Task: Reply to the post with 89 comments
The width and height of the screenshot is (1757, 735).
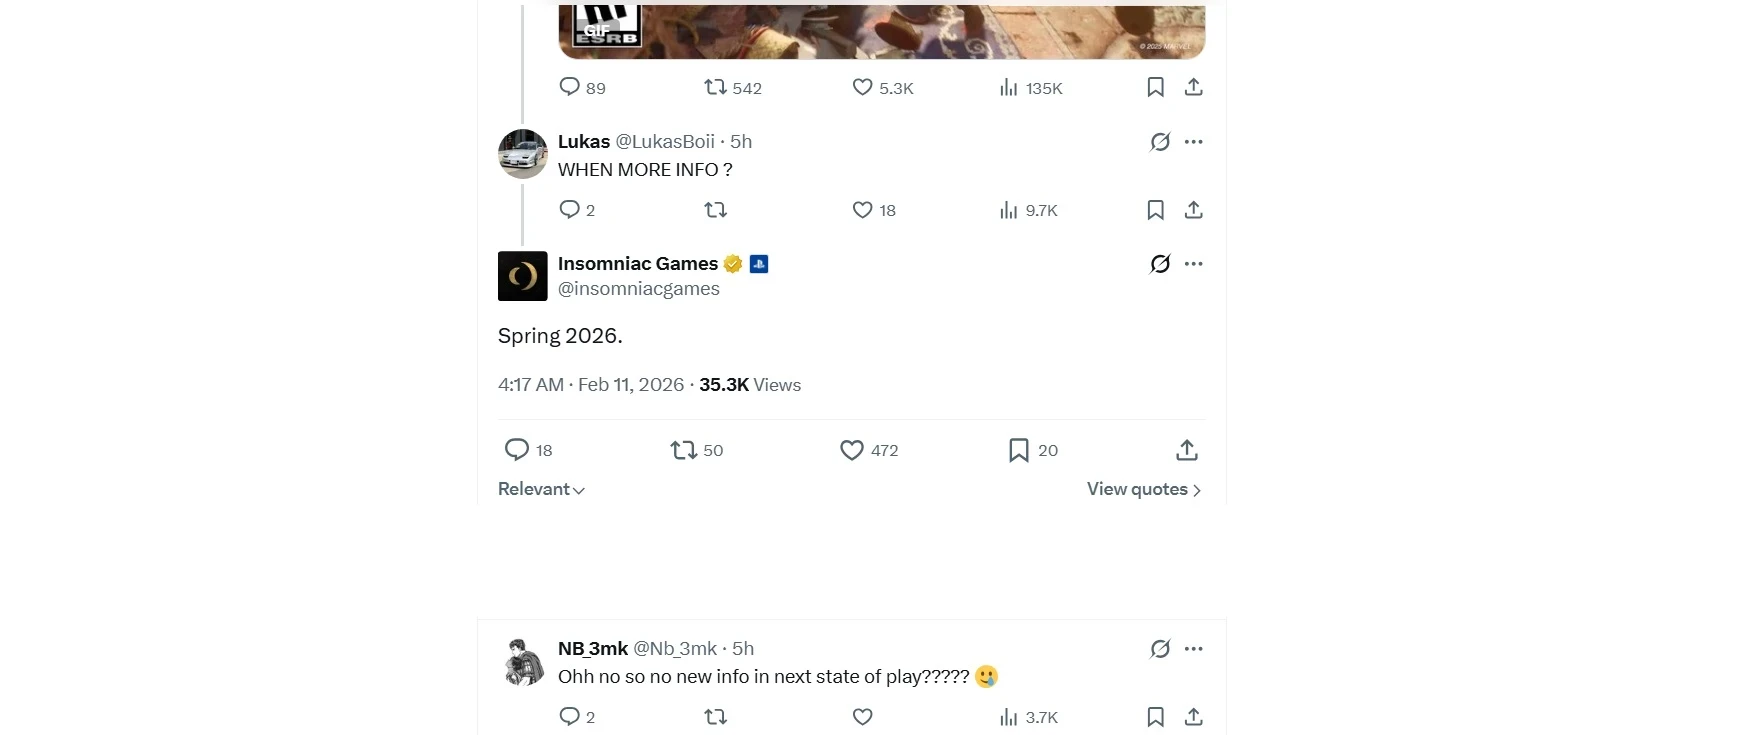Action: (x=569, y=87)
